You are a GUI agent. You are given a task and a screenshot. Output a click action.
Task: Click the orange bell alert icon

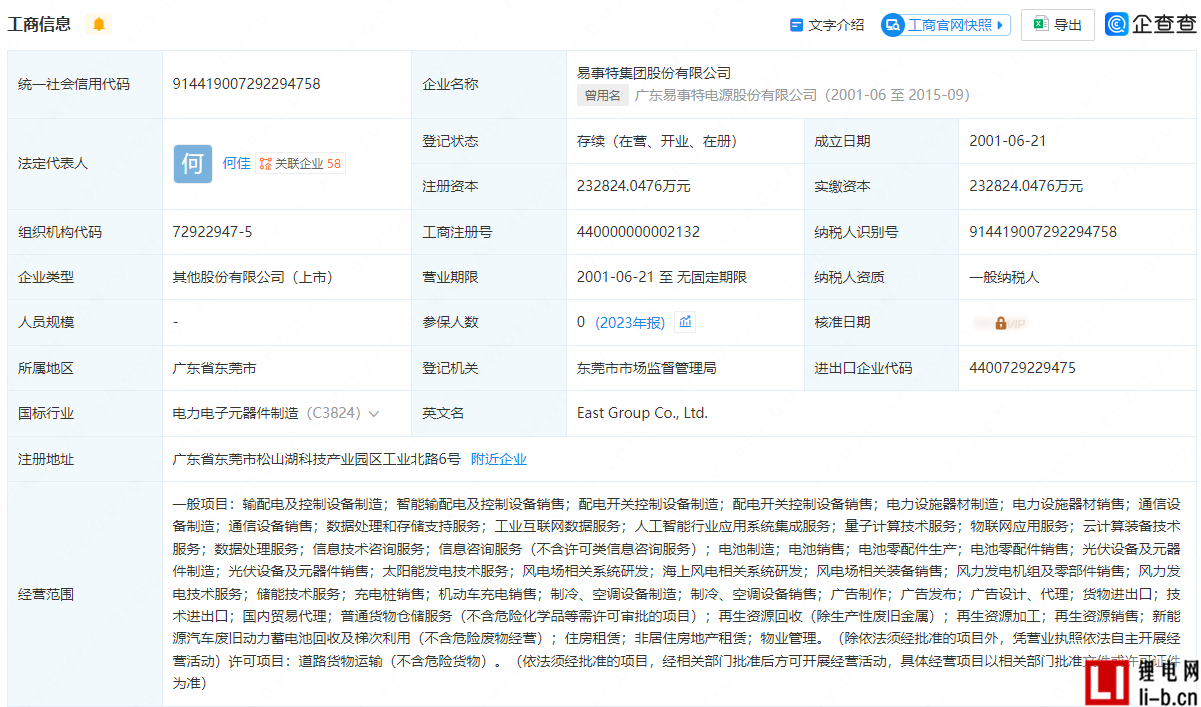tap(98, 24)
